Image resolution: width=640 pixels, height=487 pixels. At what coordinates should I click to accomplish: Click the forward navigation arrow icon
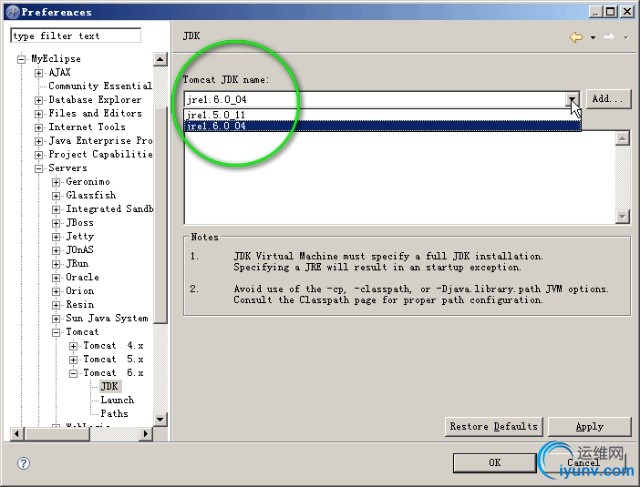pos(609,38)
